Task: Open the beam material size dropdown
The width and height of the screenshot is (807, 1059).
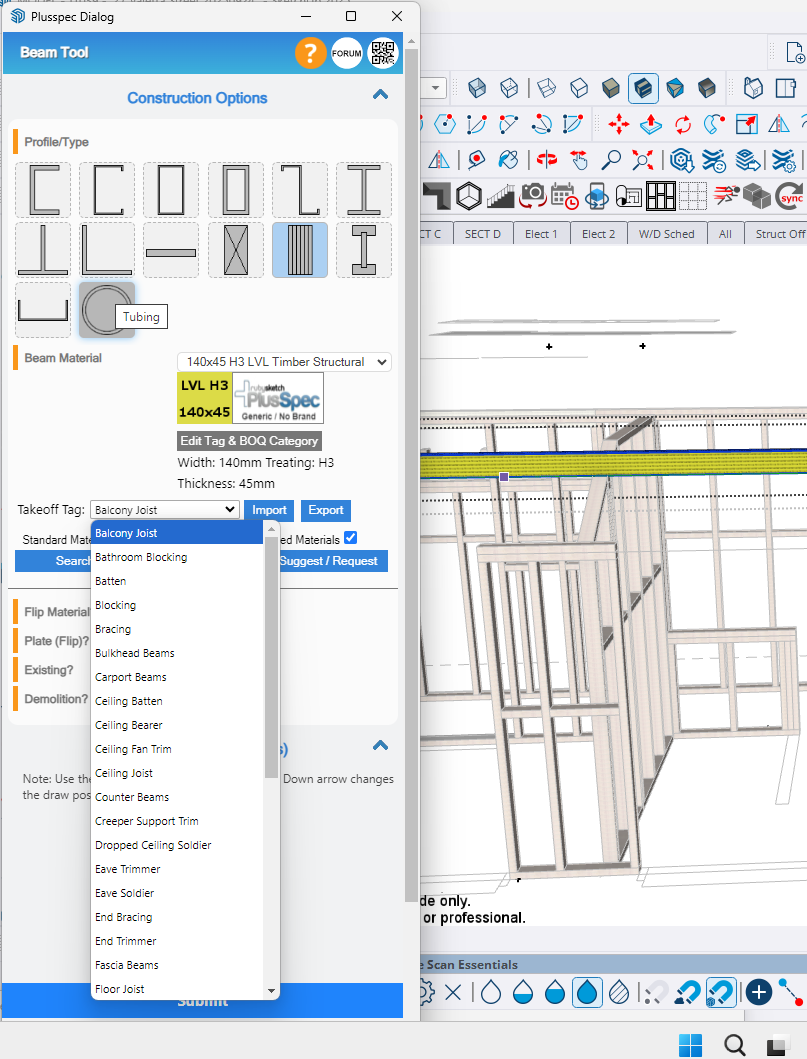Action: click(x=284, y=362)
